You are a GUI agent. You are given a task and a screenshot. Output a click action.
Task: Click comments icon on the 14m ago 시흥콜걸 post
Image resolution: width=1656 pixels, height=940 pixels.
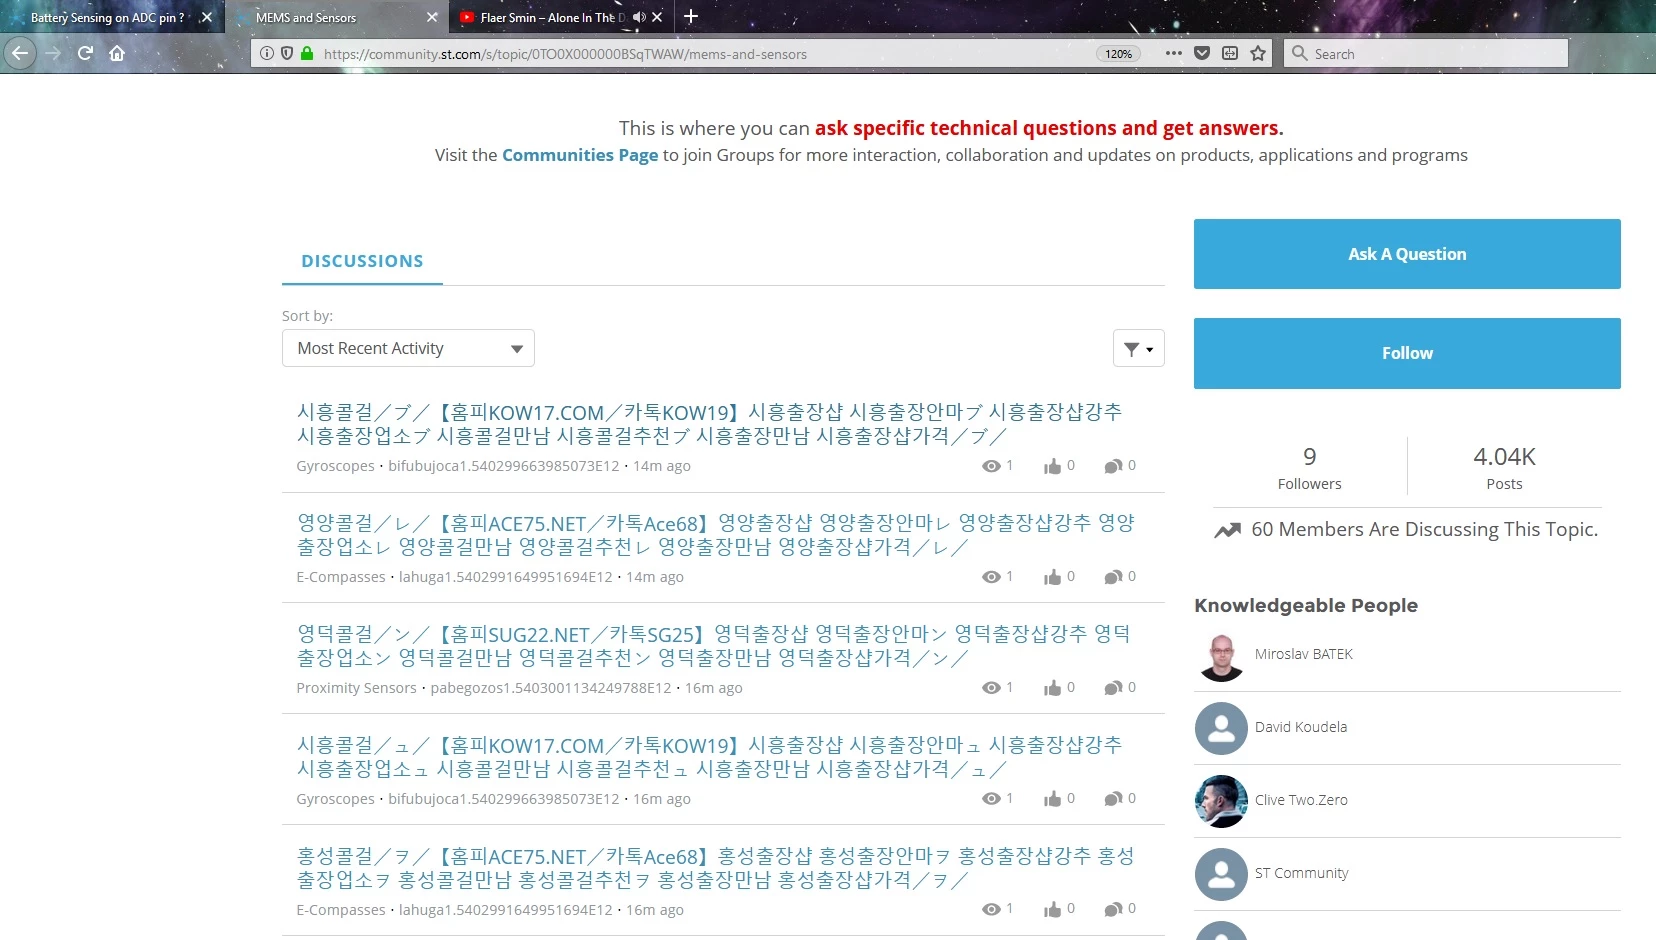tap(1113, 466)
